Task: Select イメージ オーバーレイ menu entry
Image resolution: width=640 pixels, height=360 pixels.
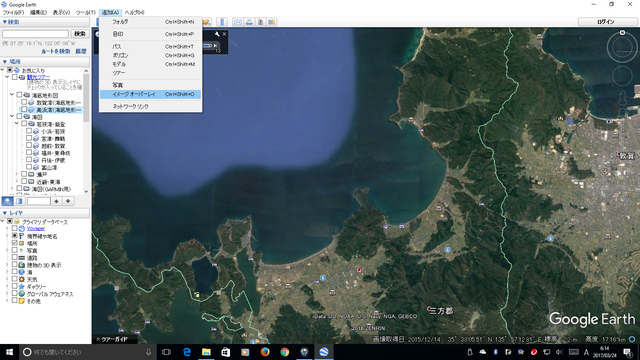Action: point(150,94)
